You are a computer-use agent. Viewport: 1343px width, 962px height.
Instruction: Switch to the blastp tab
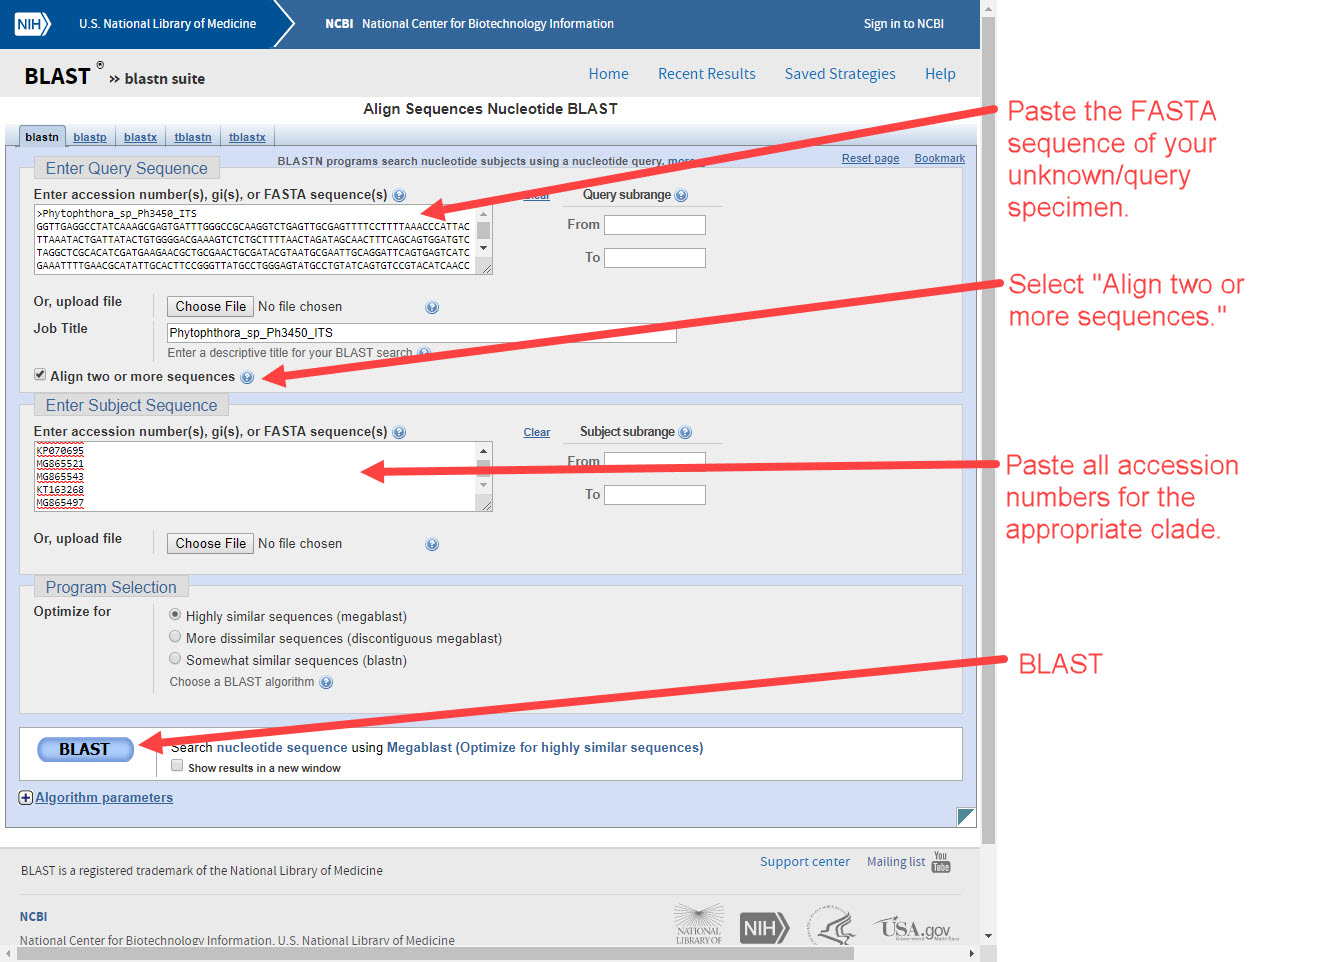coord(90,137)
